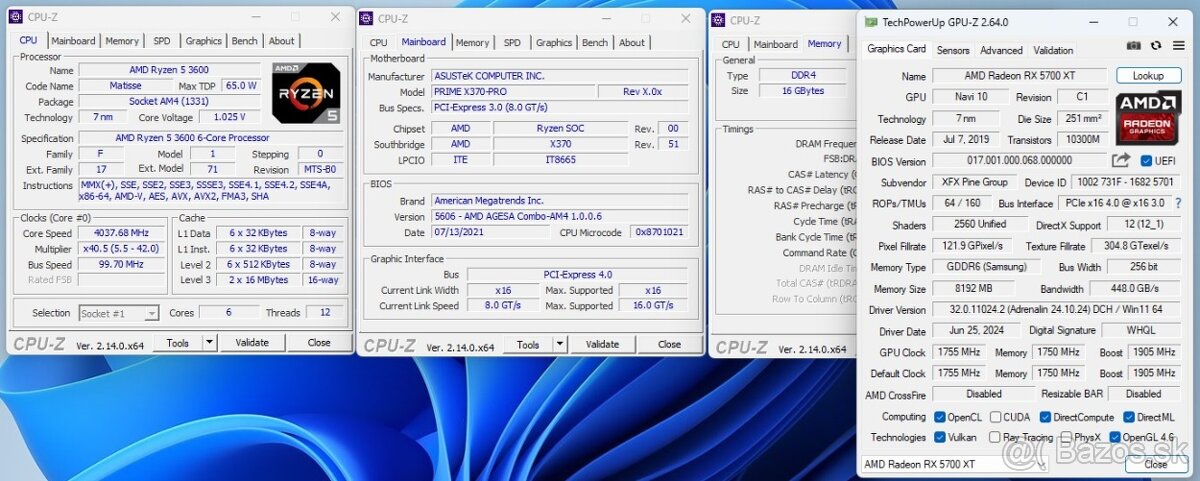Open Bench tab in the CPU-Z CPU window
Viewport: 1200px width, 481px height.
pyautogui.click(x=244, y=41)
